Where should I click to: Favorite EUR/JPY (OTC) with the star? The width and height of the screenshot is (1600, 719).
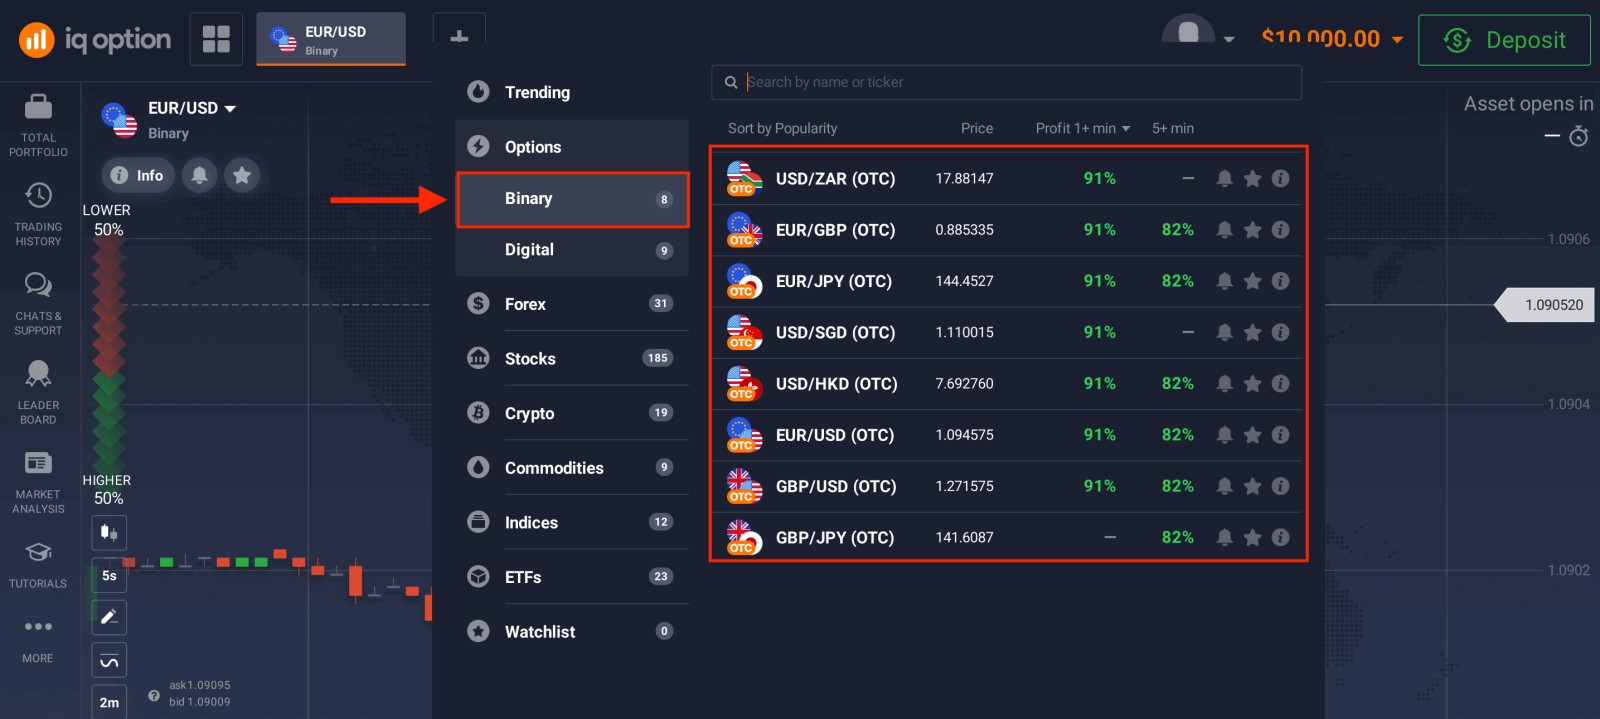point(1252,281)
